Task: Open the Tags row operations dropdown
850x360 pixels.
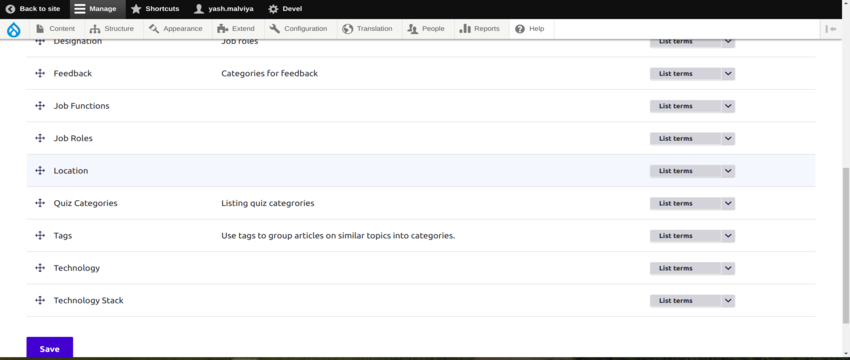Action: [x=728, y=236]
